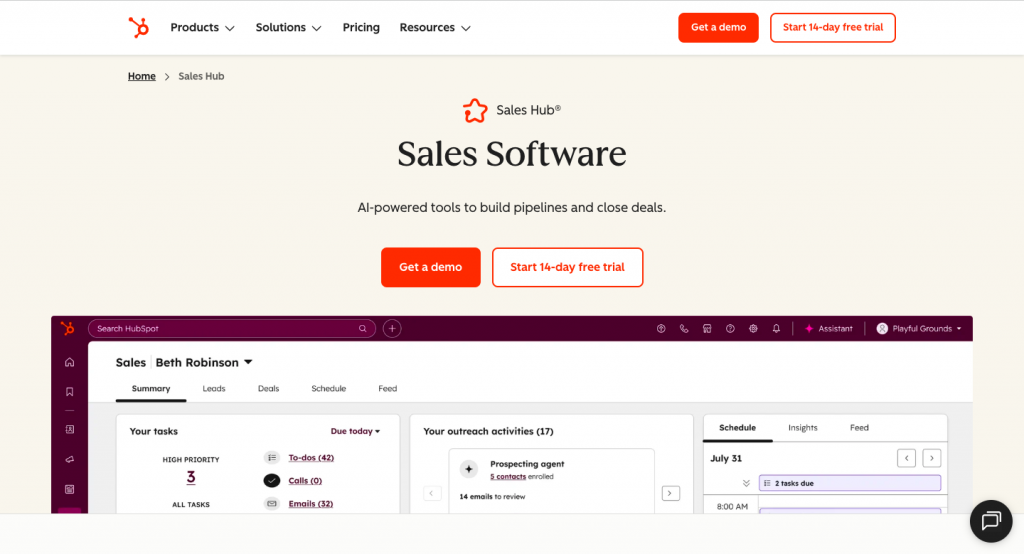Open the marketplace storefront icon

[x=707, y=328]
